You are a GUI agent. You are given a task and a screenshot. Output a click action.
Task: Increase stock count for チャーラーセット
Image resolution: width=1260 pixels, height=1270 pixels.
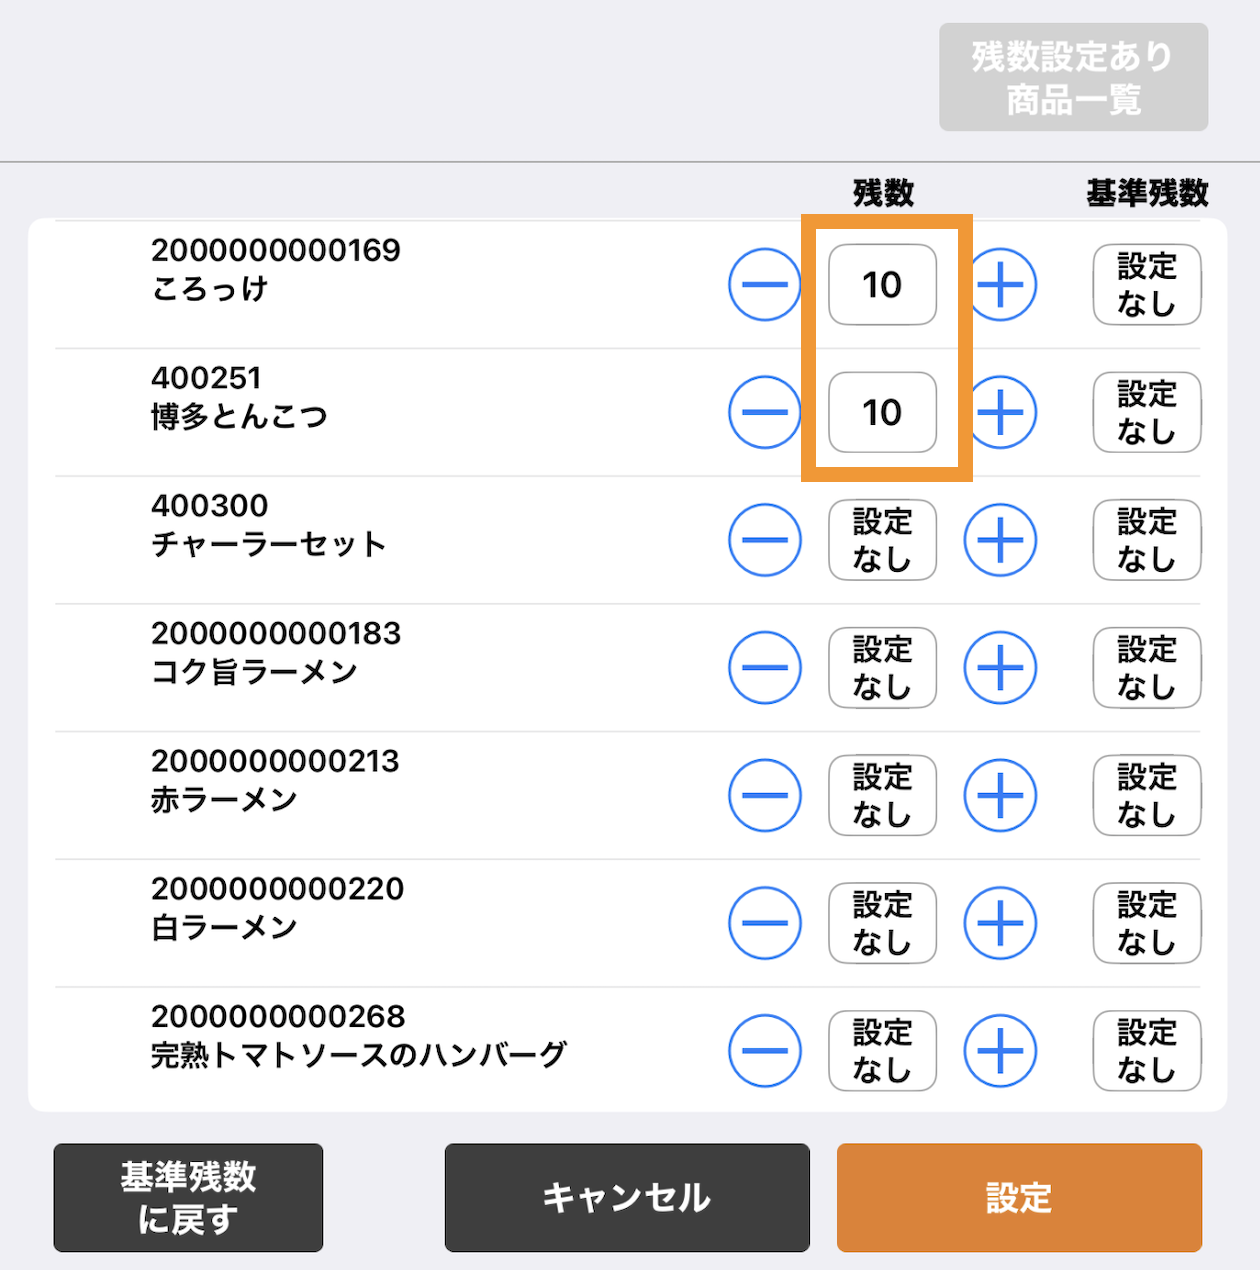pos(1000,540)
